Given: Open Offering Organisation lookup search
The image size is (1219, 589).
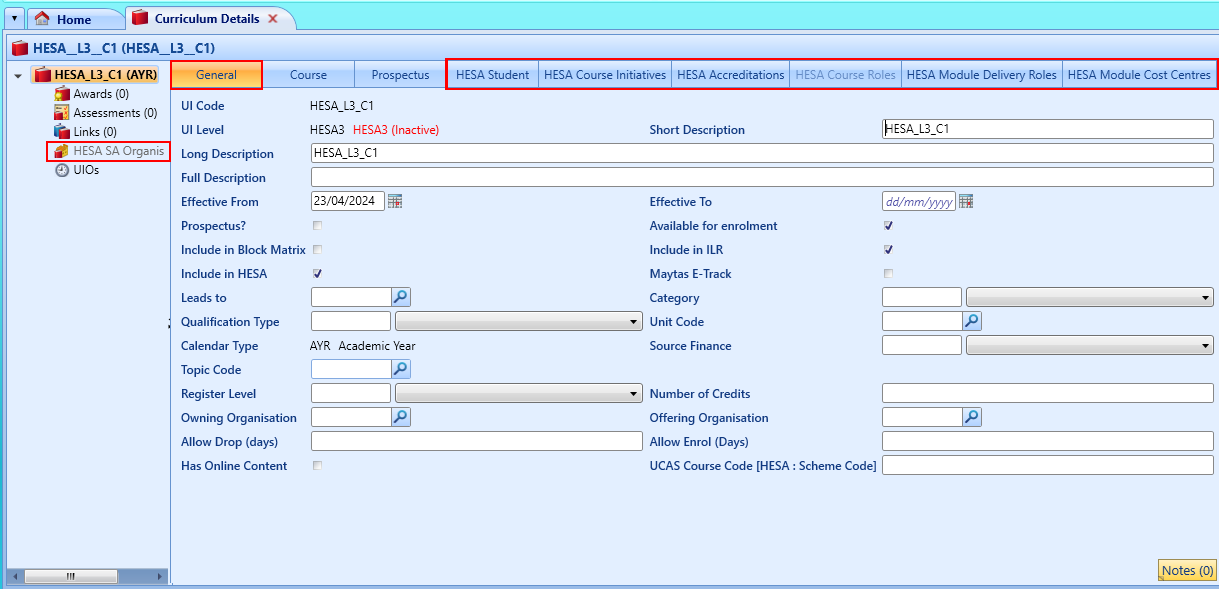Looking at the screenshot, I should [971, 417].
